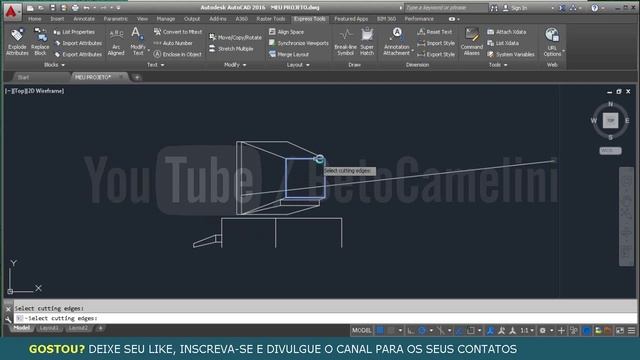Click List Properties in Blocks panel
This screenshot has height=360, width=640.
coord(74,32)
